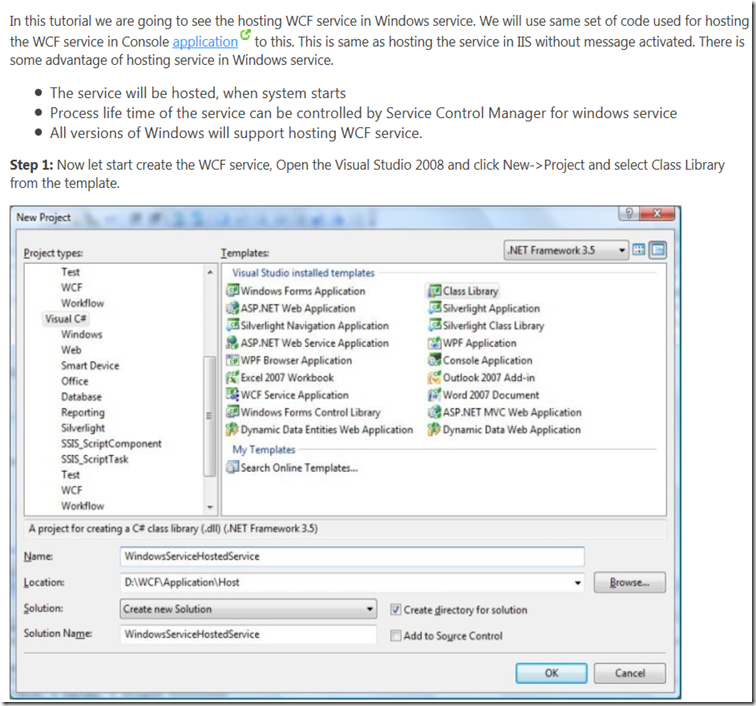The image size is (756, 706).
Task: Click the Solution Name input field
Action: (248, 634)
